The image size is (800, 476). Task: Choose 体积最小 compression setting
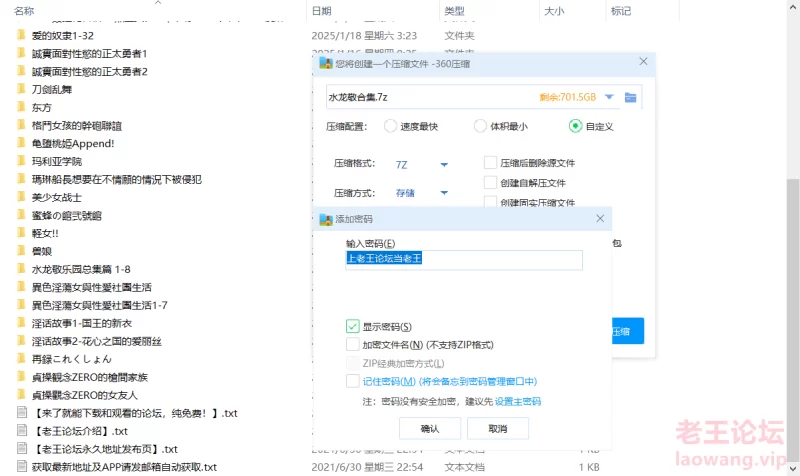click(480, 127)
